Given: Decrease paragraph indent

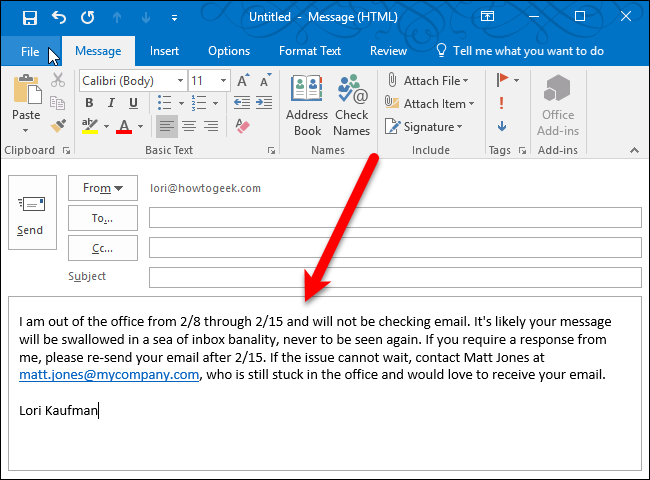Looking at the screenshot, I should (x=242, y=102).
